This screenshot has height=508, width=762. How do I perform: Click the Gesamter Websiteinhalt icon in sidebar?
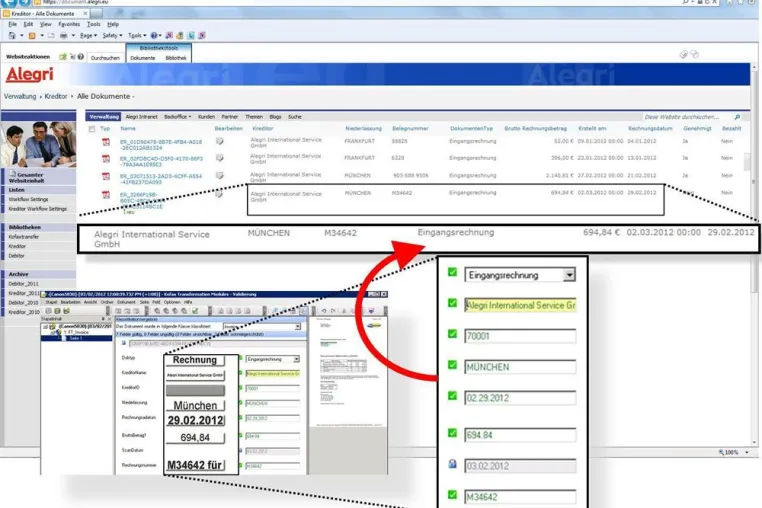(13, 174)
